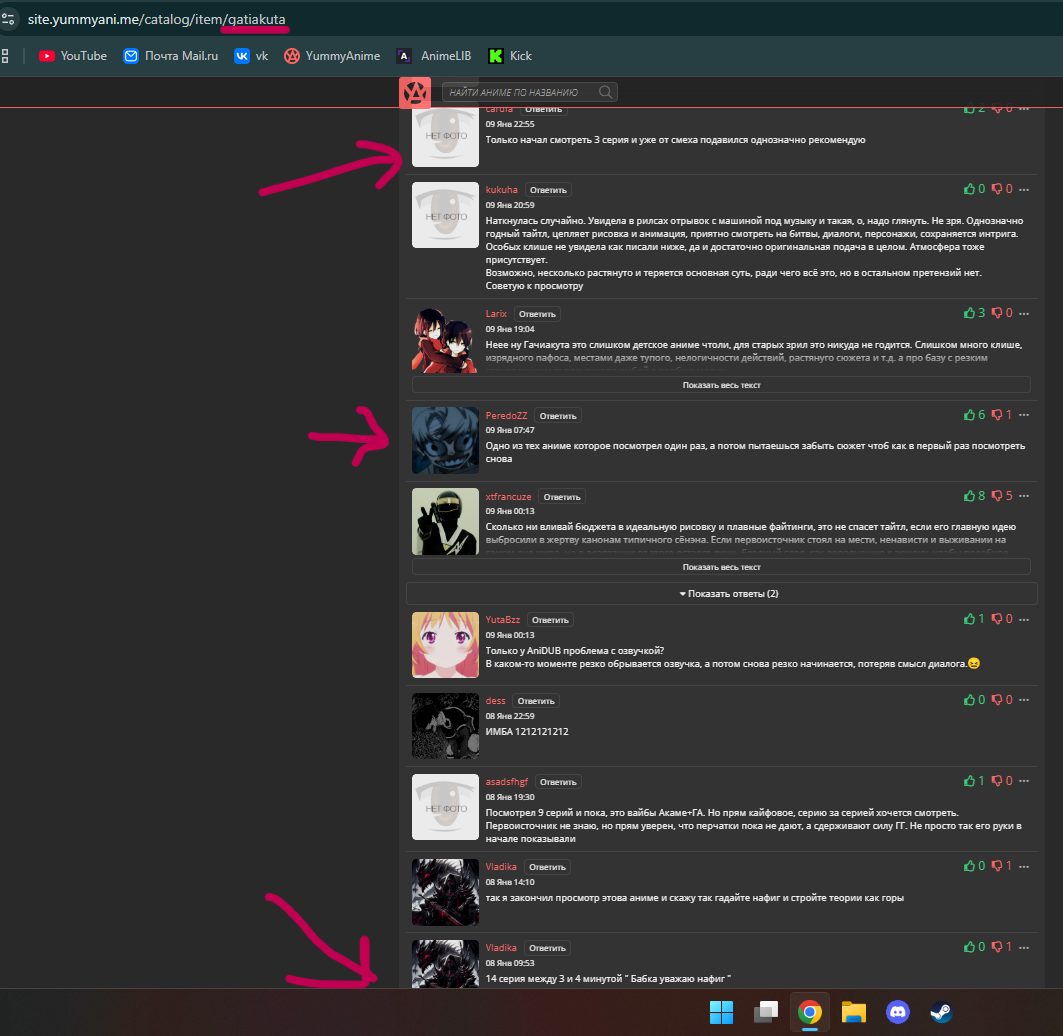Reply to asadsfhgf's comment

tap(558, 782)
